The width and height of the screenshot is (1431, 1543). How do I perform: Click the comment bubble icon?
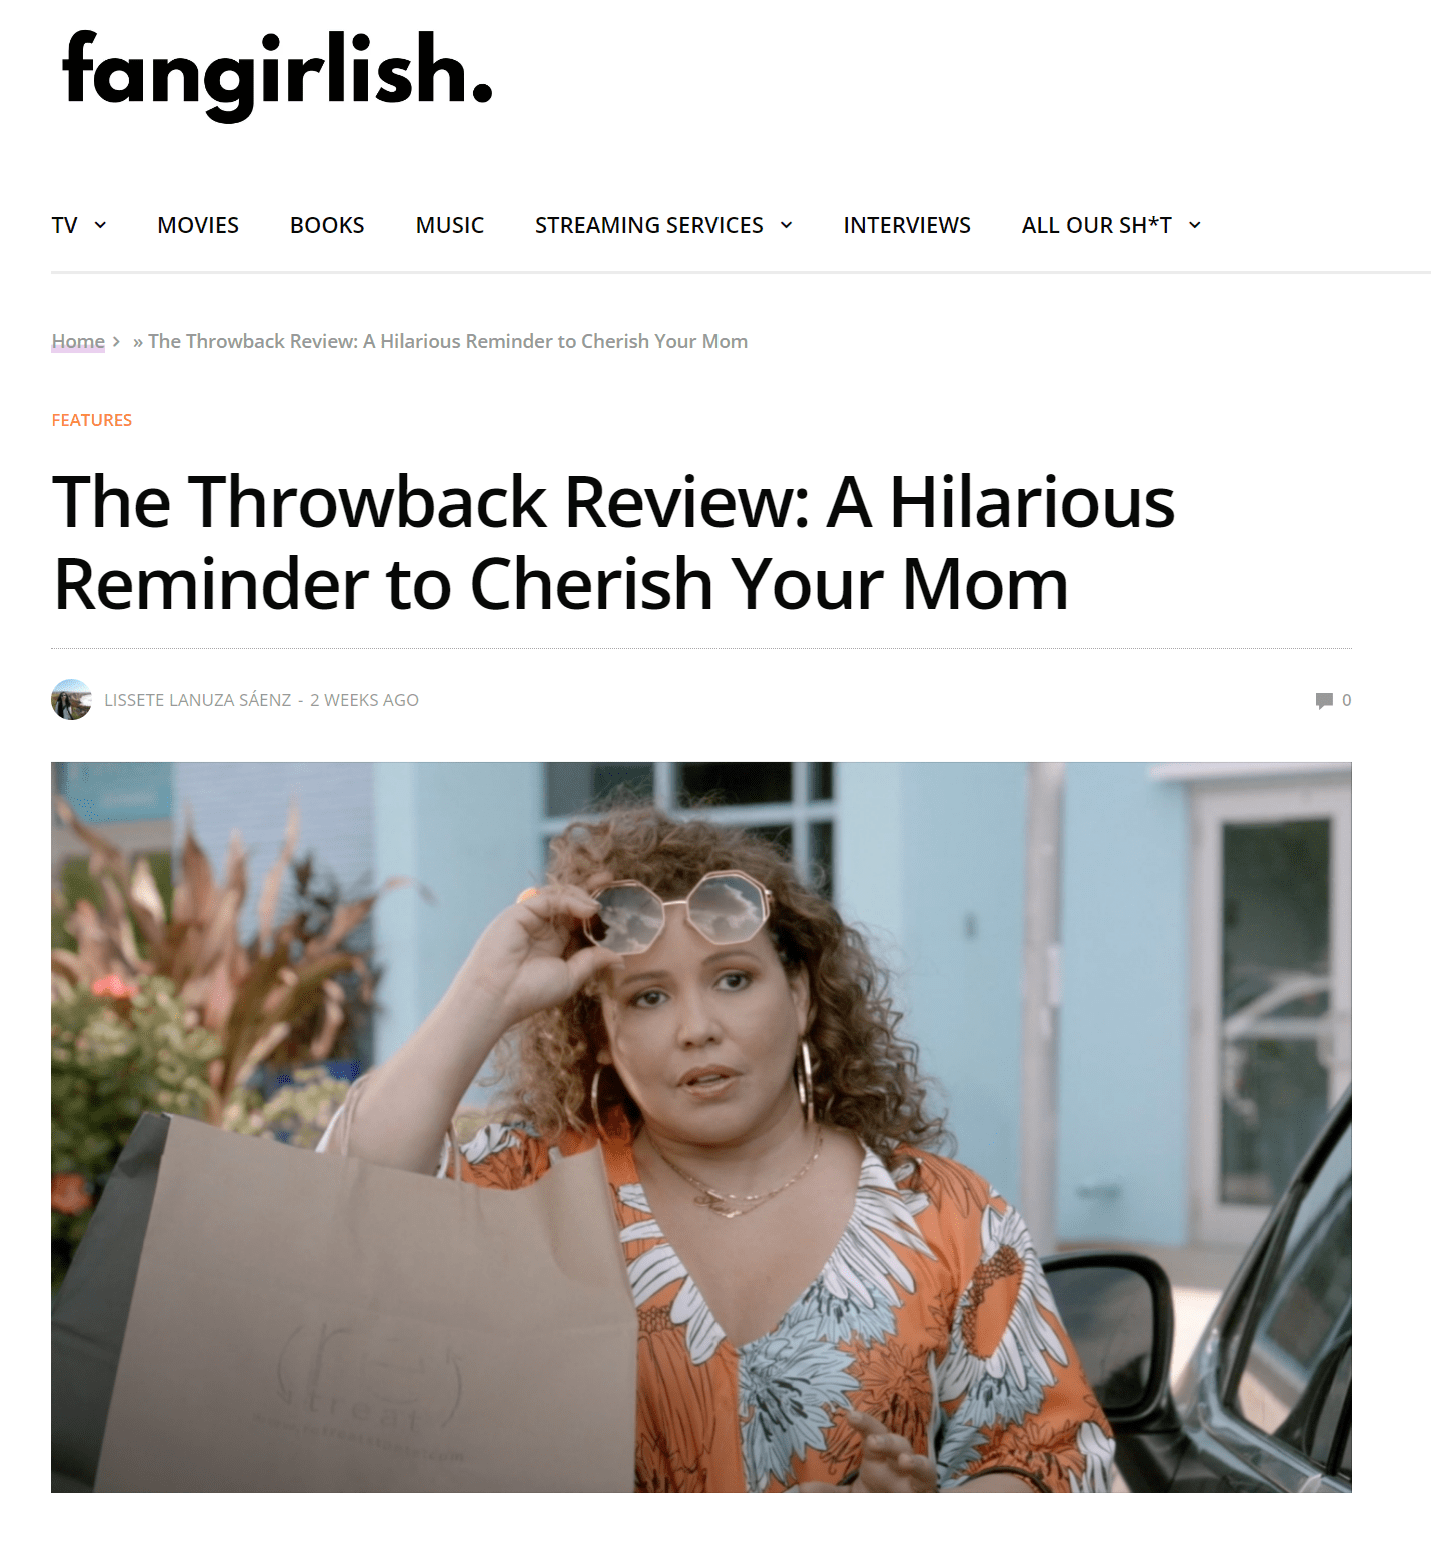[x=1324, y=700]
